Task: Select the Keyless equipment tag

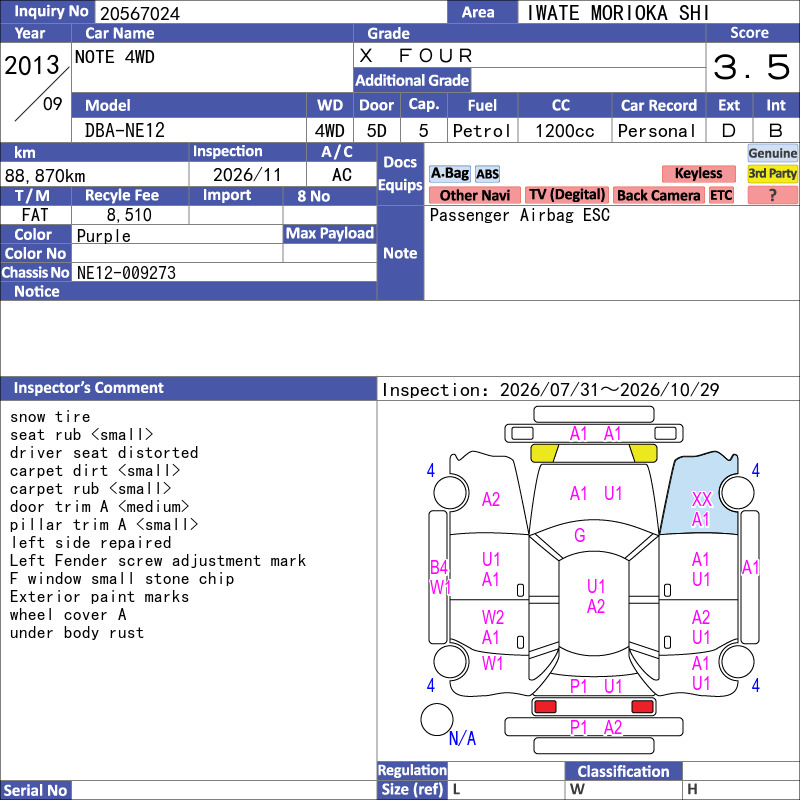Action: tap(698, 173)
